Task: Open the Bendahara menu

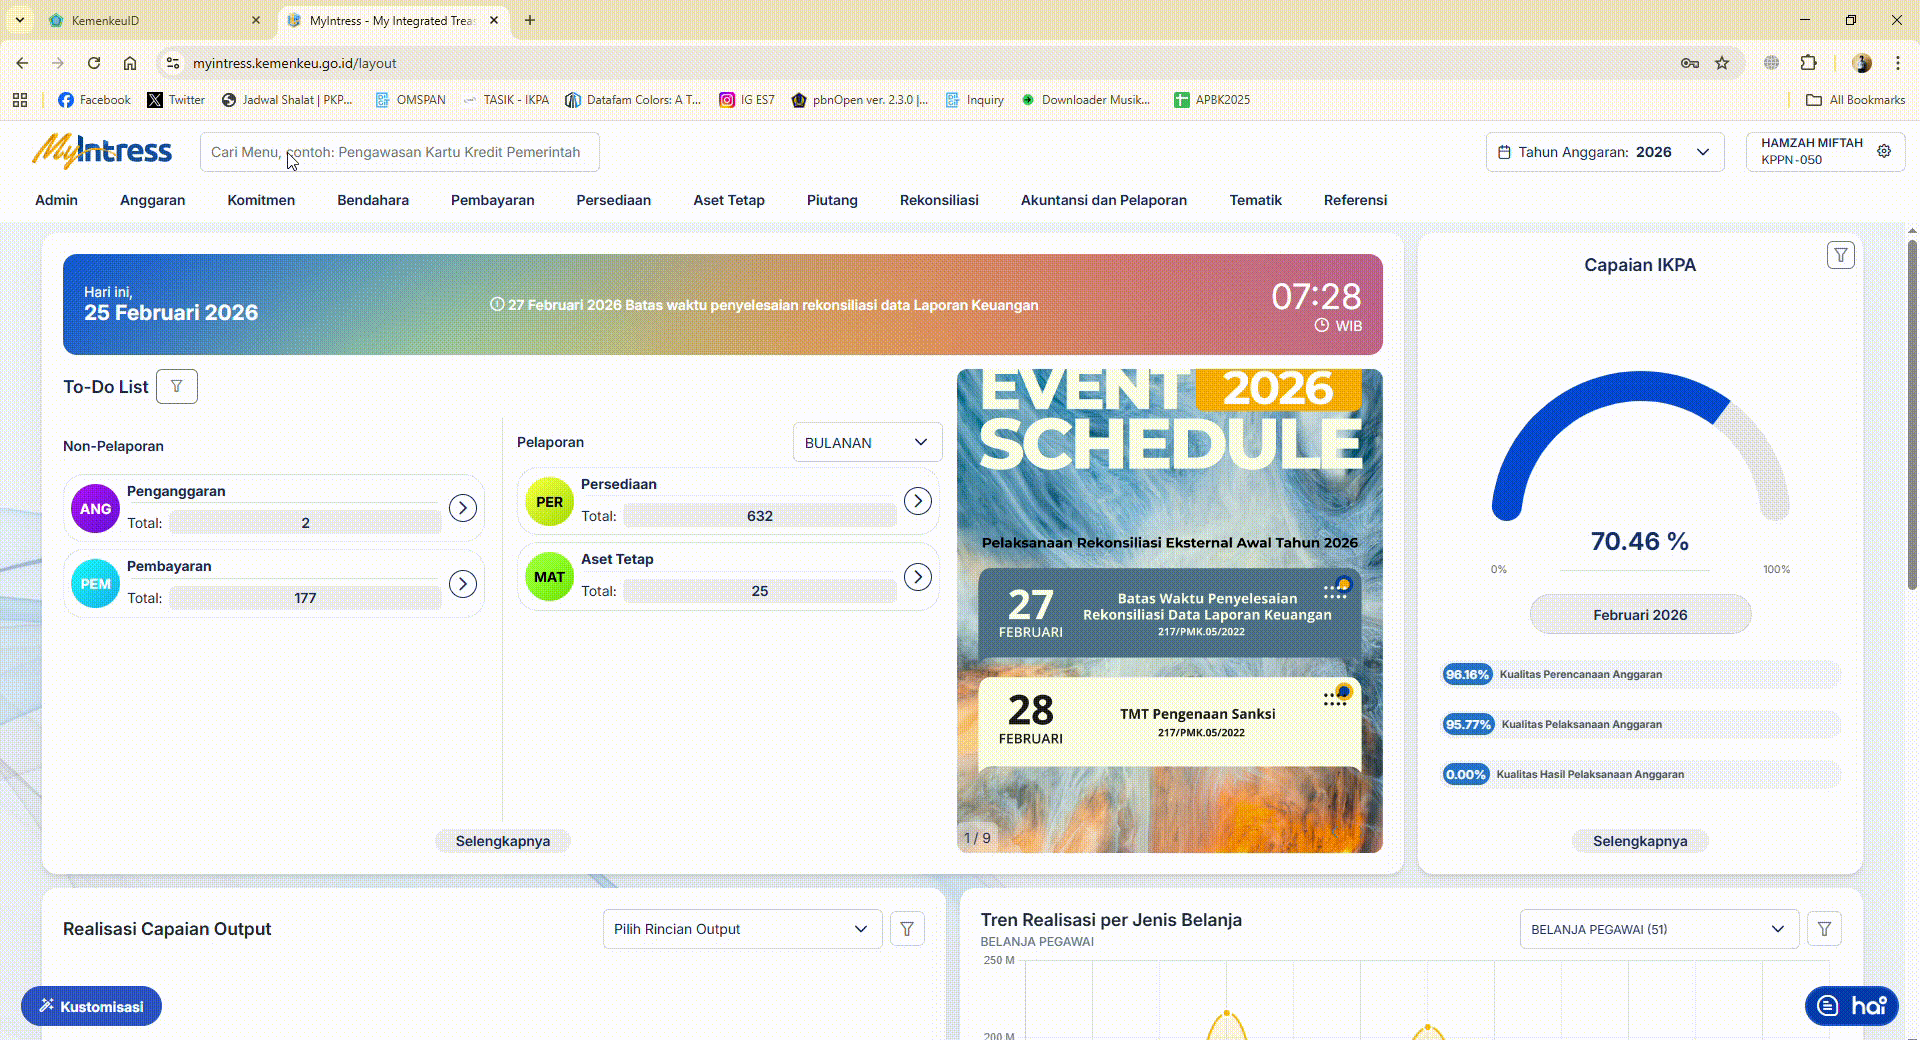Action: [373, 200]
